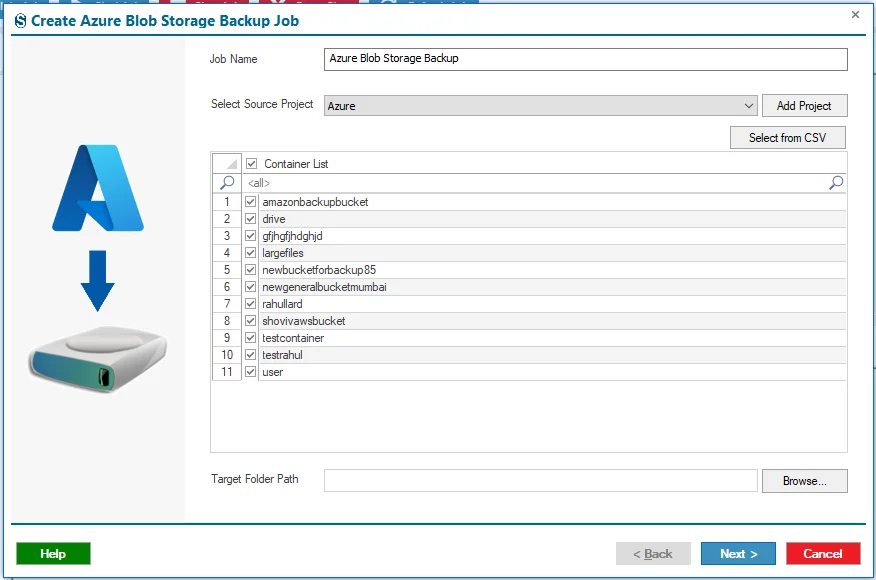Viewport: 876px width, 580px height.
Task: Click the Shoviv logo in the dialog title
Action: pos(21,21)
